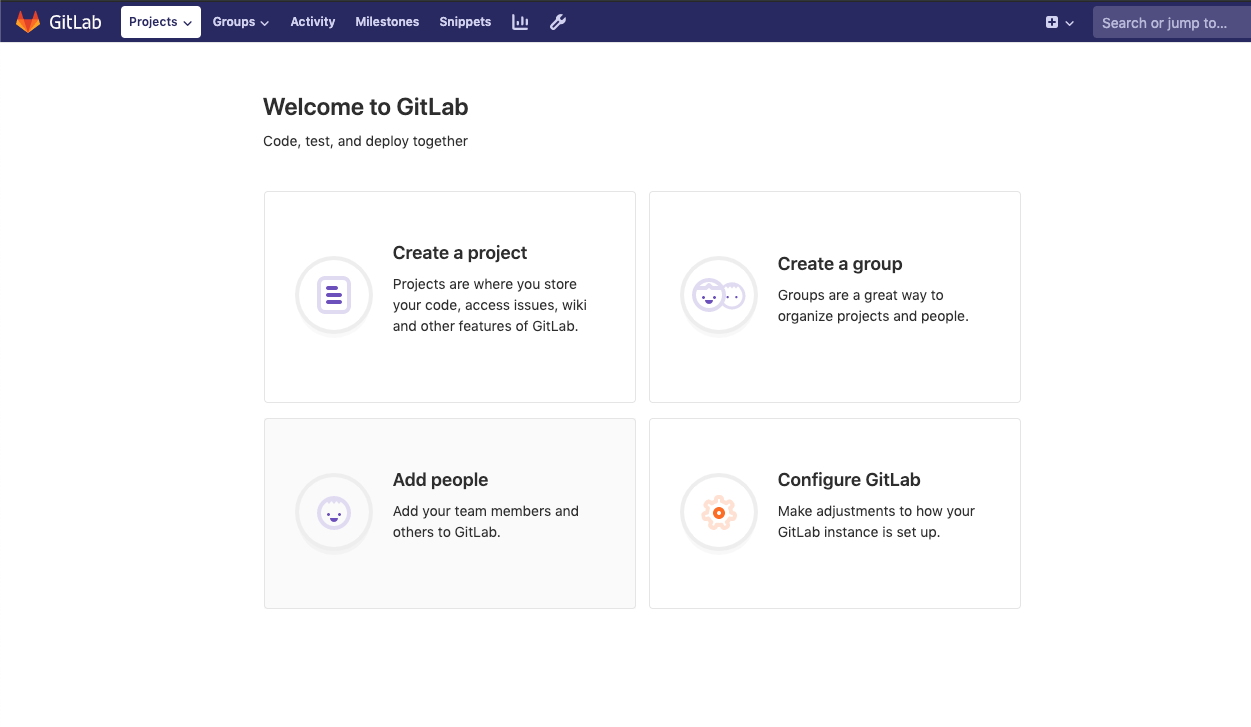Open the instance analytics chart icon
This screenshot has width=1251, height=727.
point(520,22)
